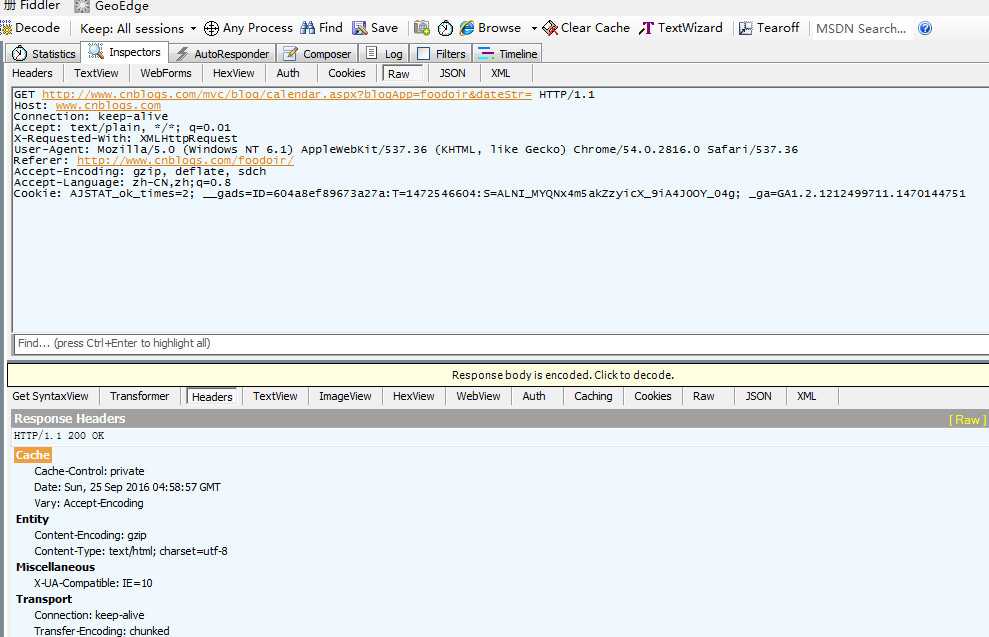Image resolution: width=989 pixels, height=637 pixels.
Task: Select request Cookies inspector tab
Action: [346, 73]
